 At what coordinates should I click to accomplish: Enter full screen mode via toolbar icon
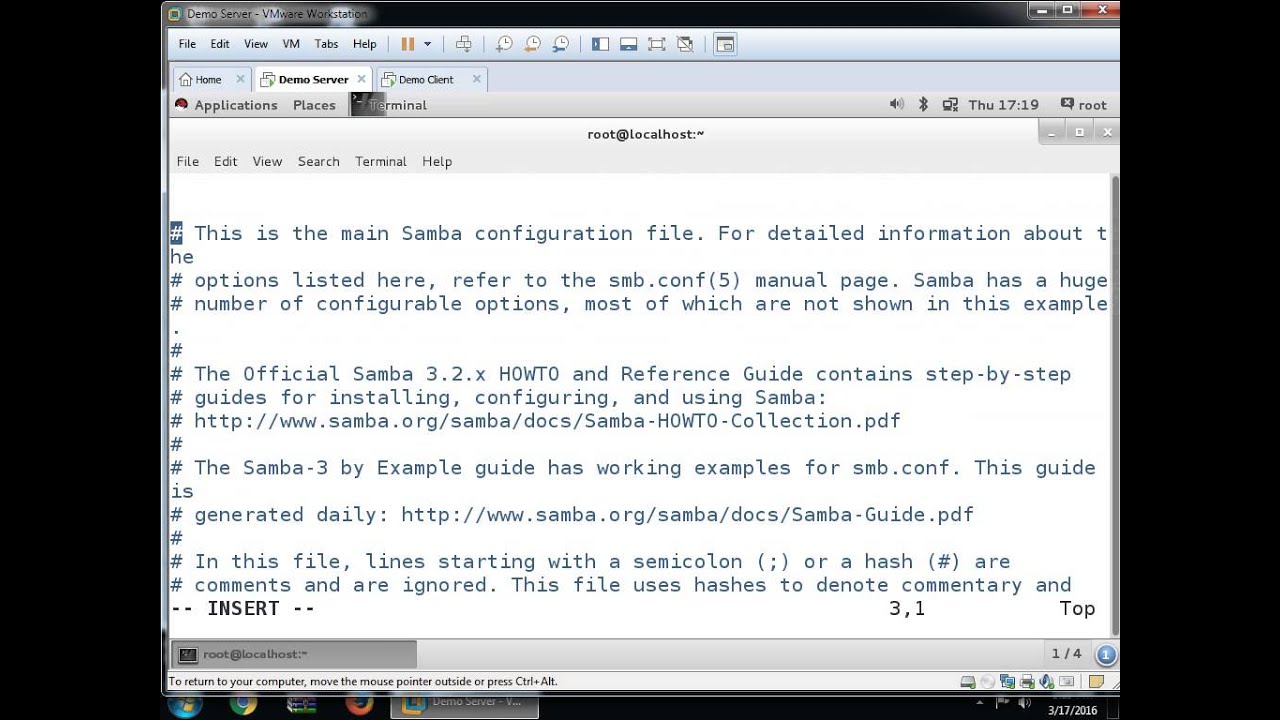click(656, 44)
